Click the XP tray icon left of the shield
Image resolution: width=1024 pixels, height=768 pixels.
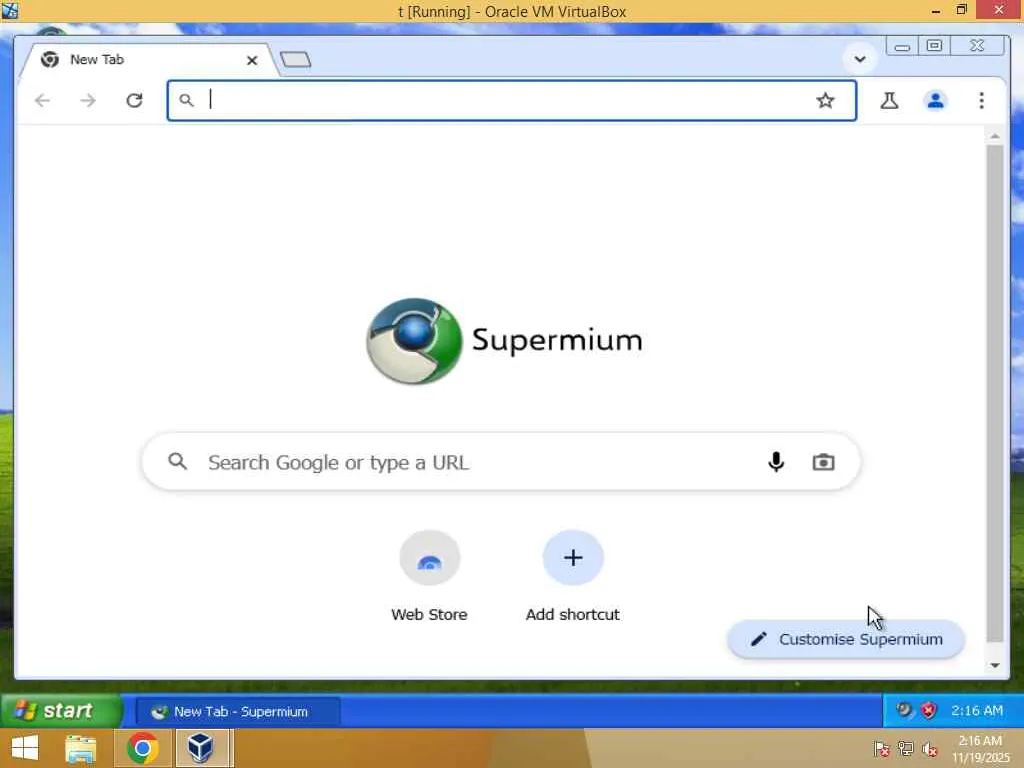pyautogui.click(x=904, y=710)
